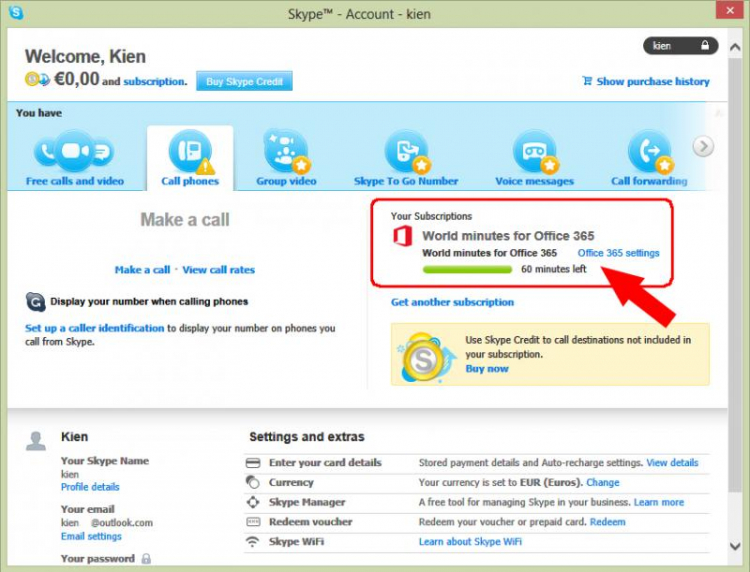The image size is (750, 572).
Task: Open Learn about Skype WiFi
Action: 470,541
